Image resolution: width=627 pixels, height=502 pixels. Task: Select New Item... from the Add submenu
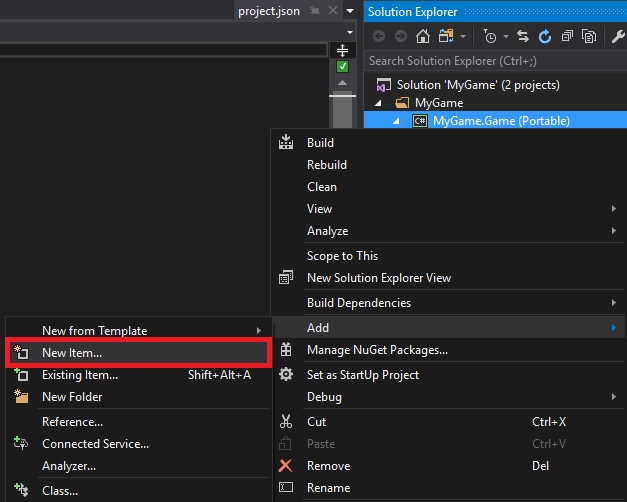coord(72,353)
